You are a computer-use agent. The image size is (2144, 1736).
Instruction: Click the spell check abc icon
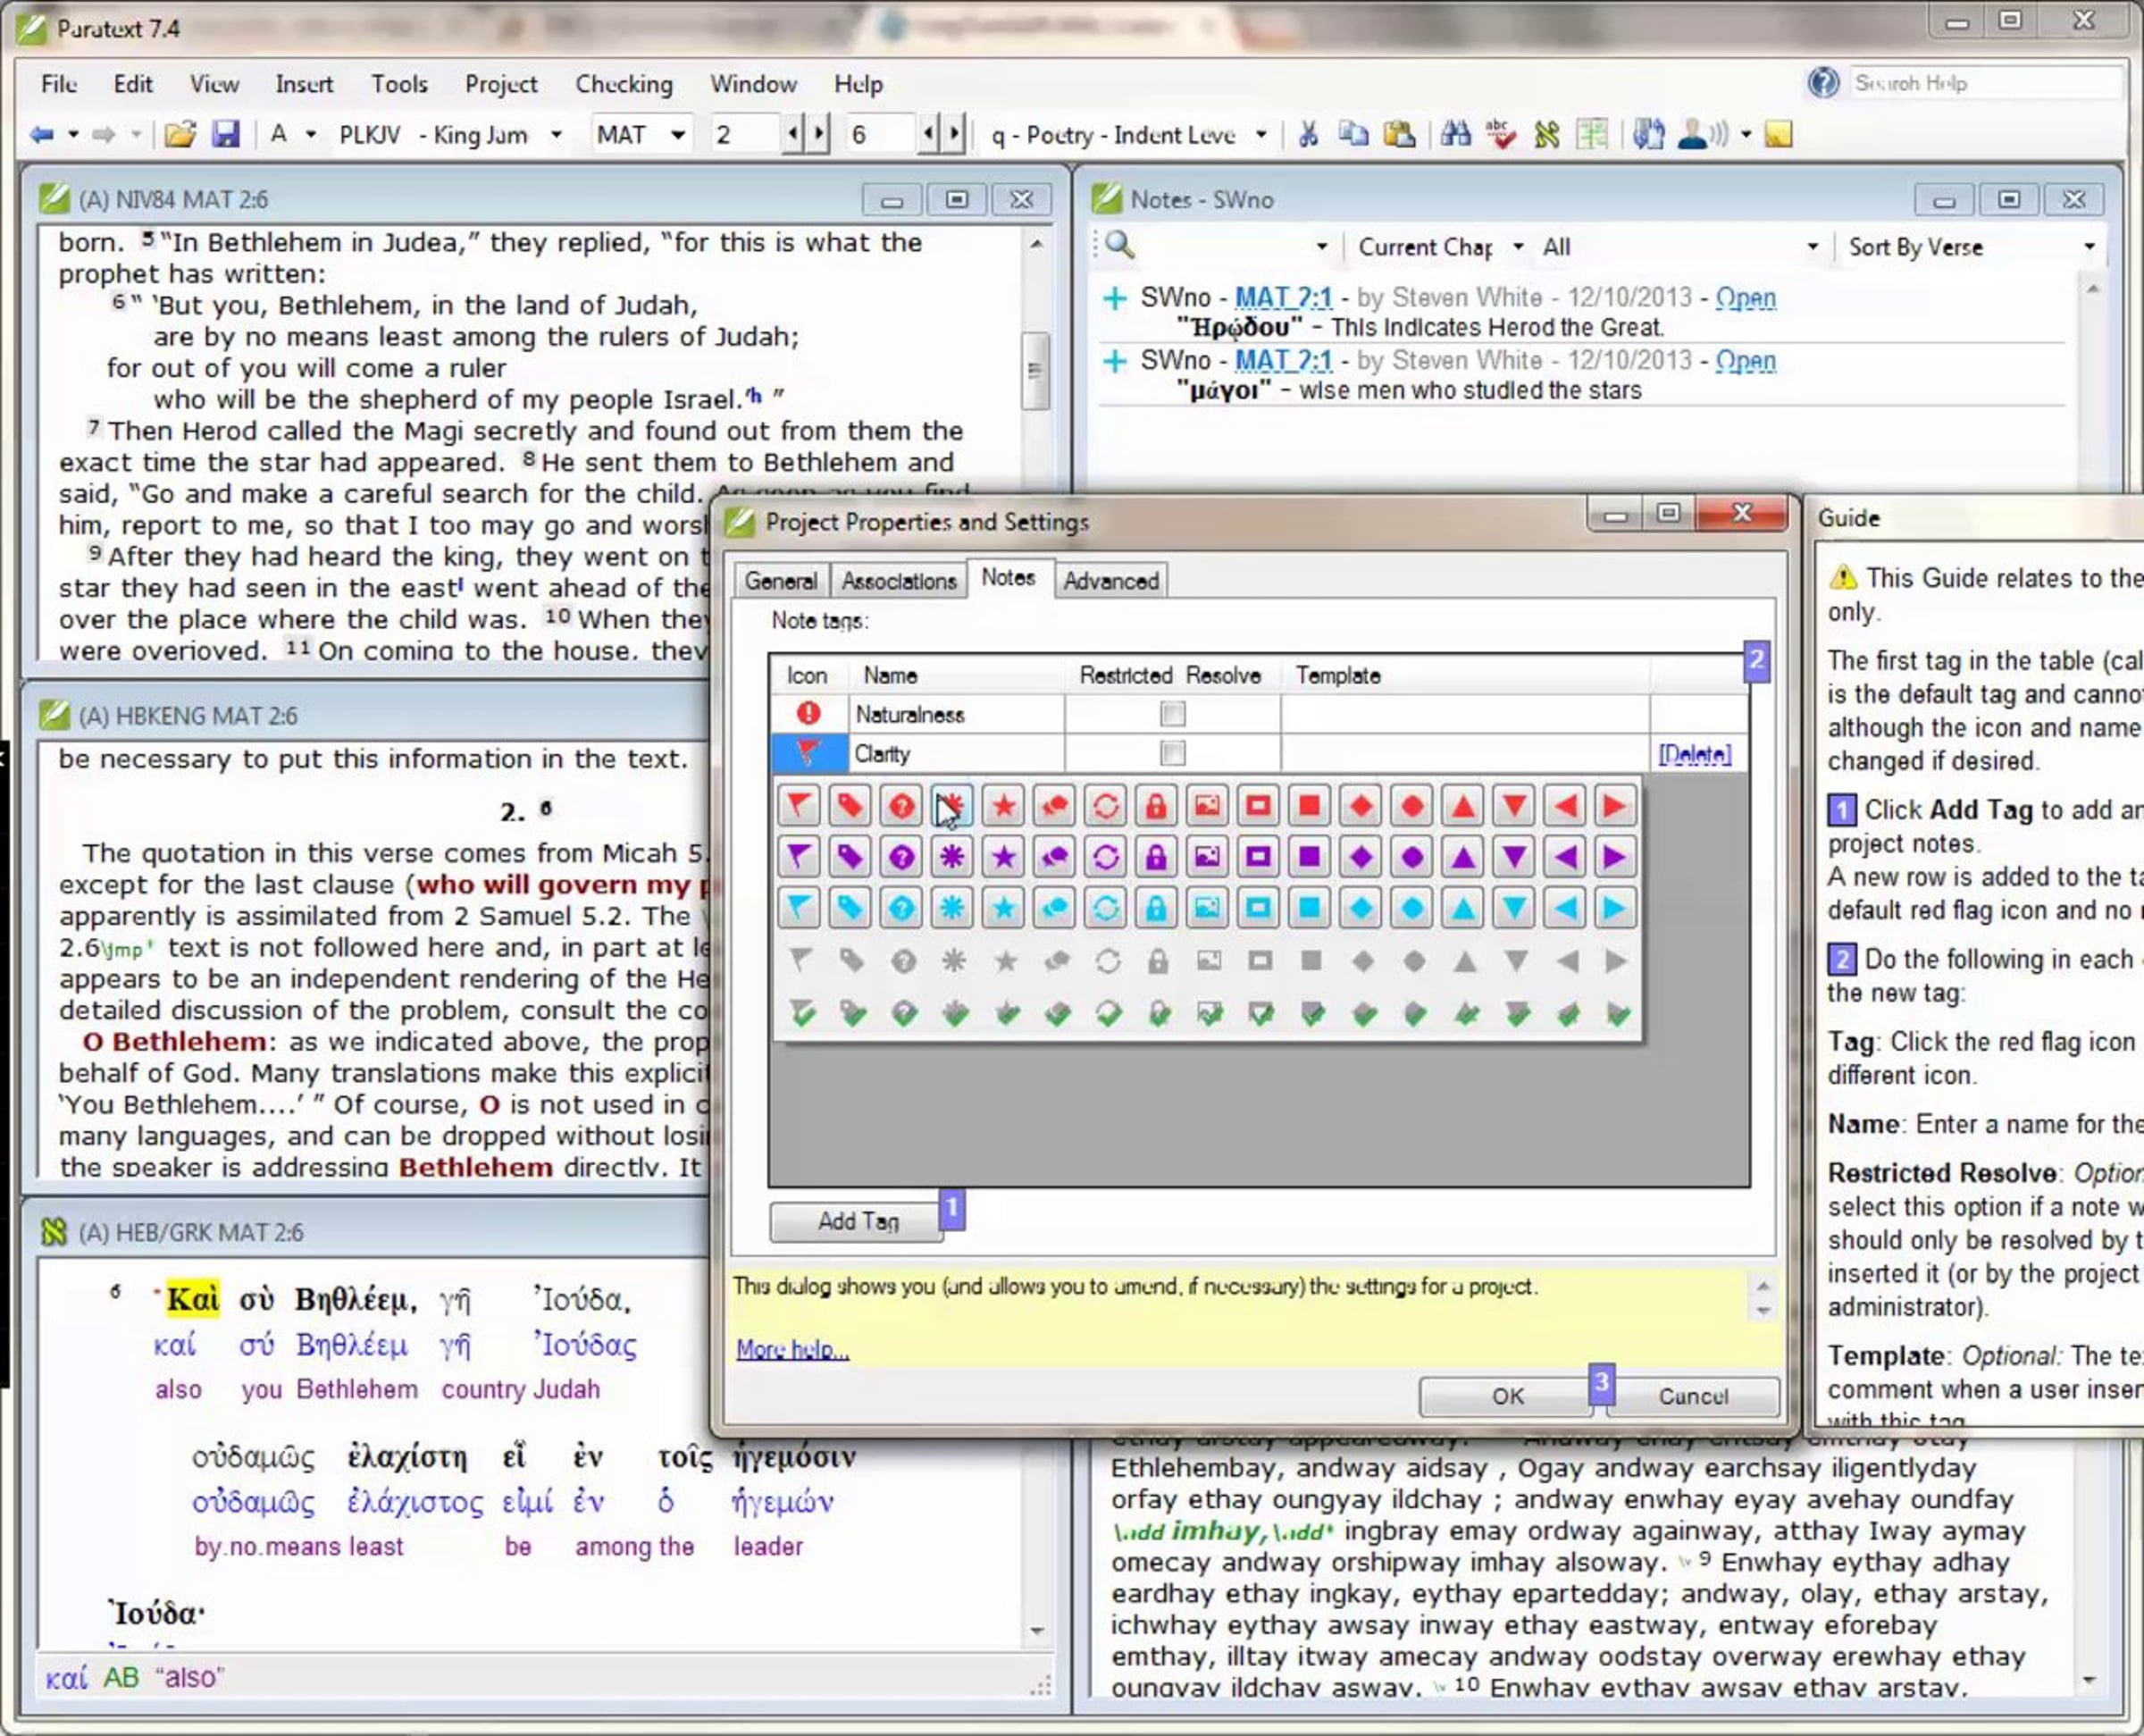click(x=1500, y=134)
